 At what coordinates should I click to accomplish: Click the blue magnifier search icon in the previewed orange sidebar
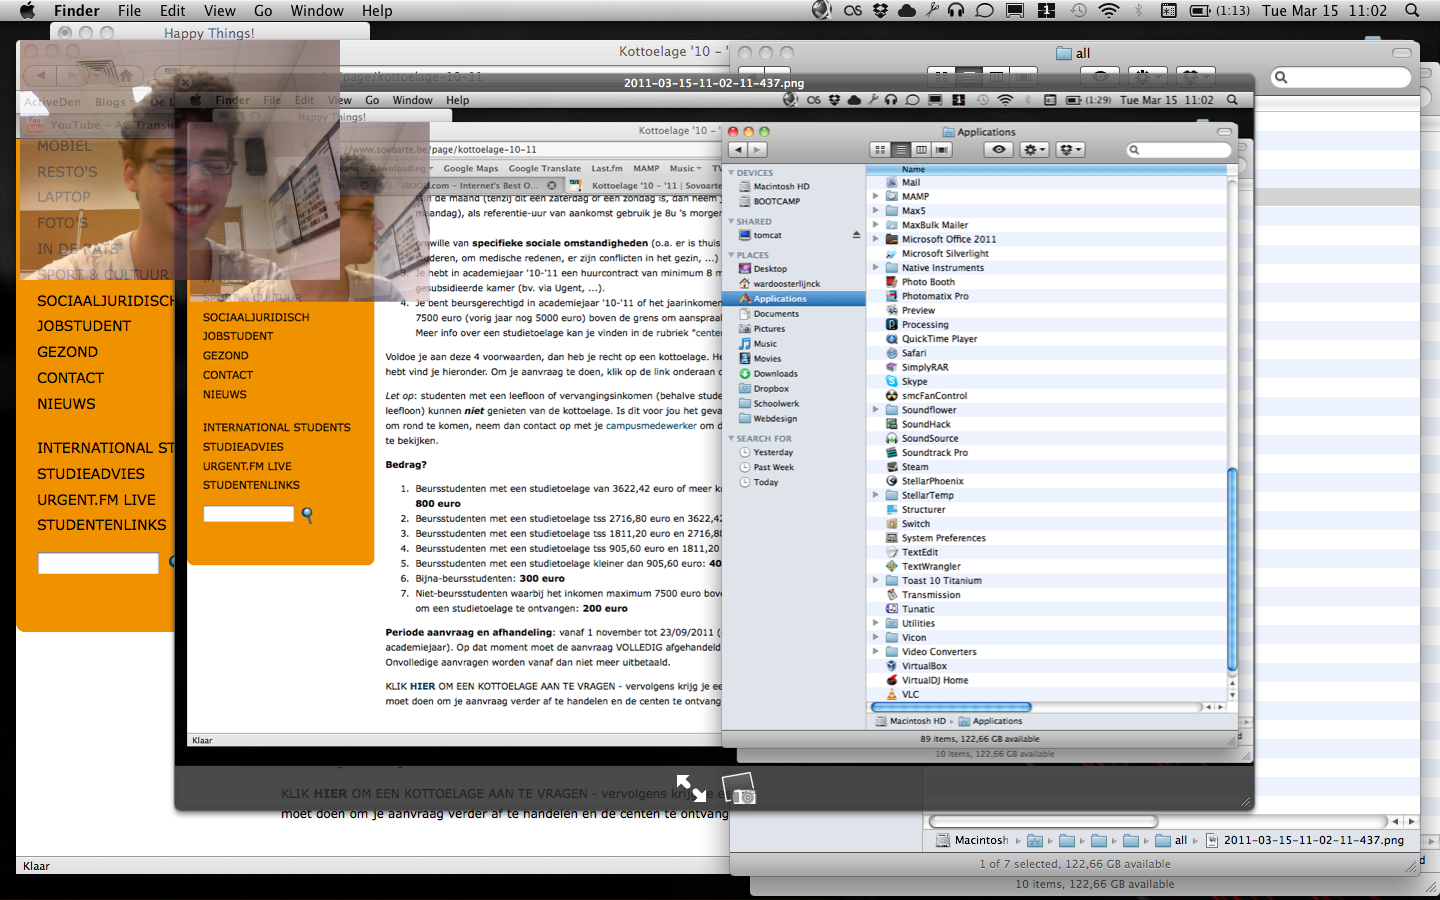[307, 515]
